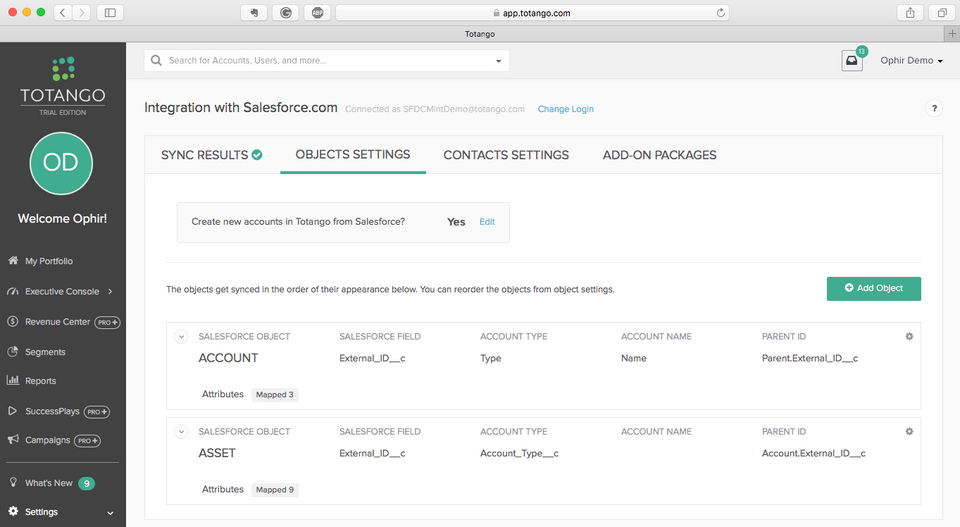Viewport: 960px width, 527px height.
Task: Focus the accounts and users search field
Action: (326, 61)
